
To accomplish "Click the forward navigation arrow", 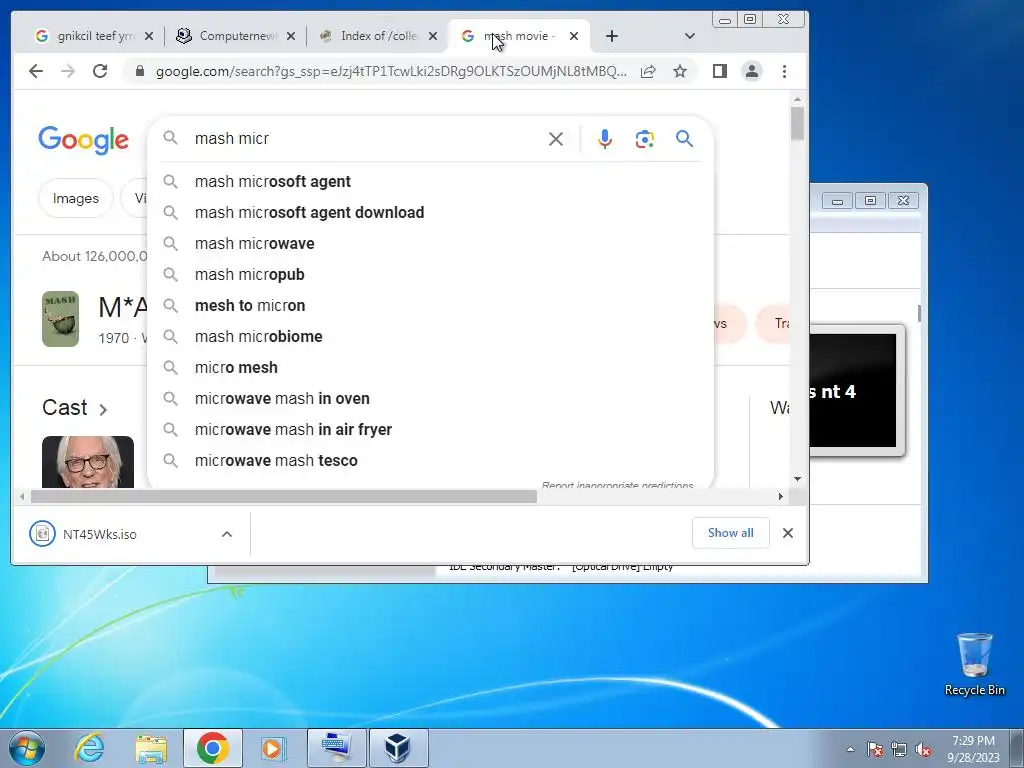I will click(x=68, y=71).
